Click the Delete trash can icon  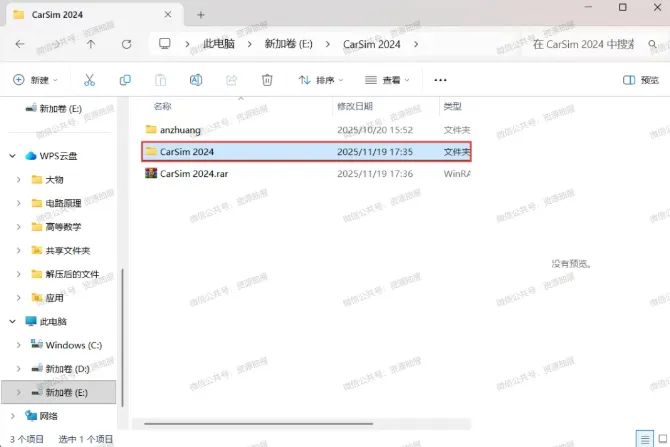coord(267,80)
